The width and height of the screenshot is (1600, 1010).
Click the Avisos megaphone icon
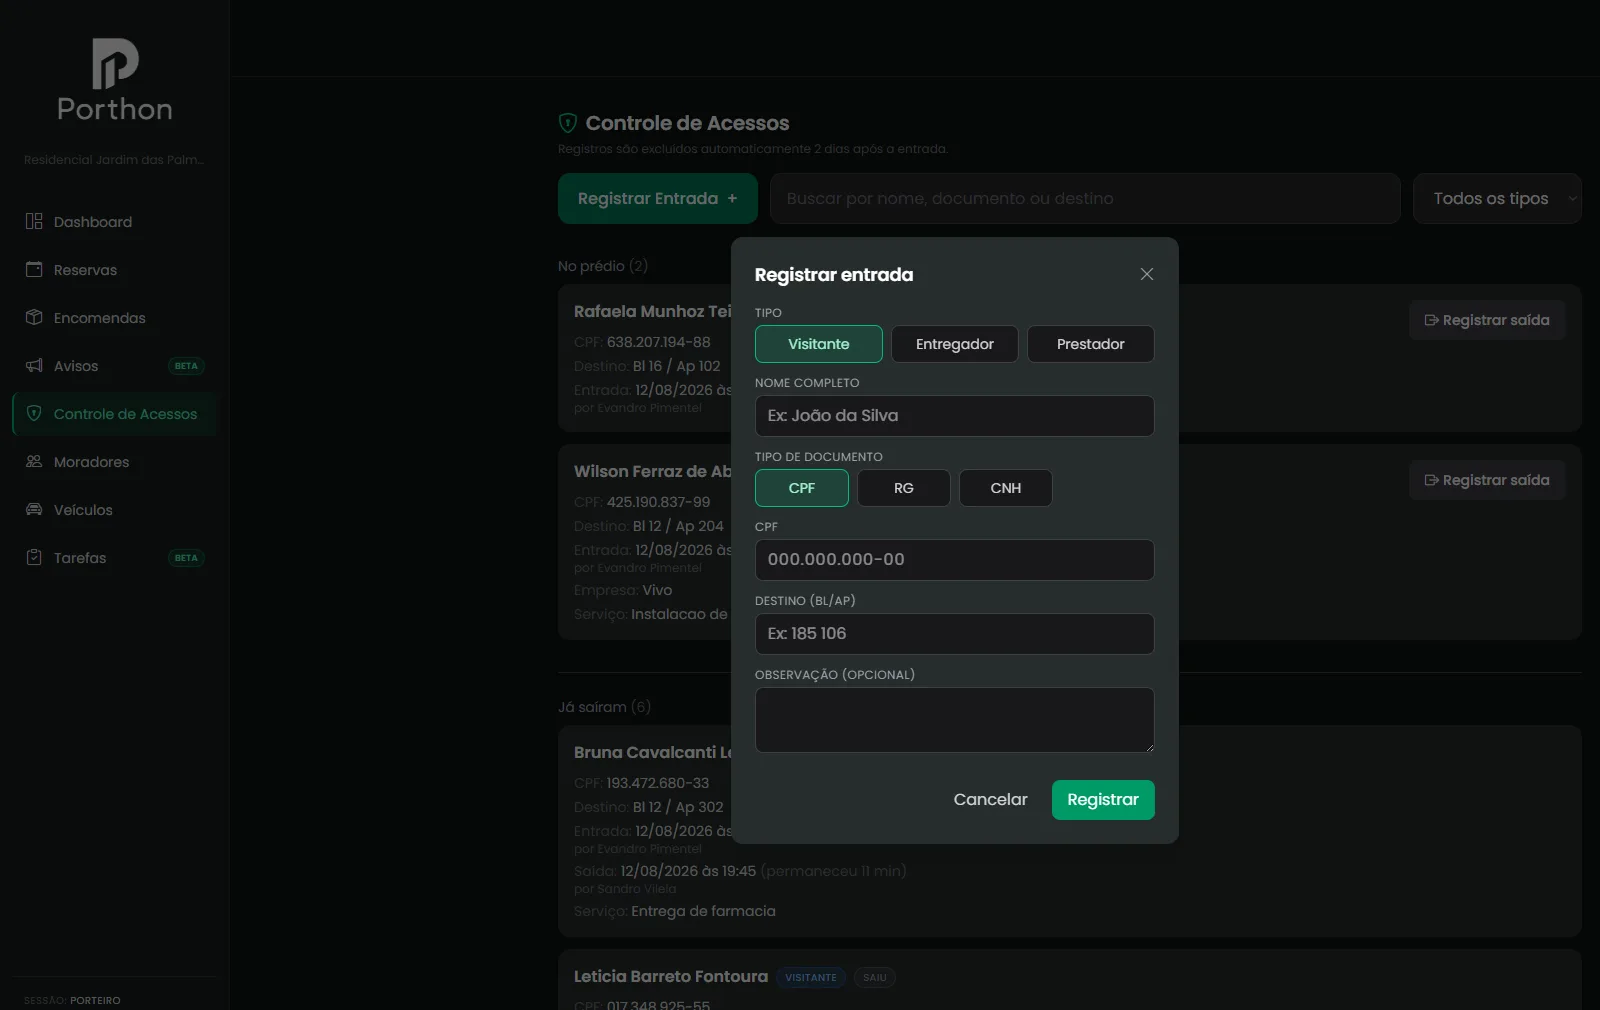[34, 365]
